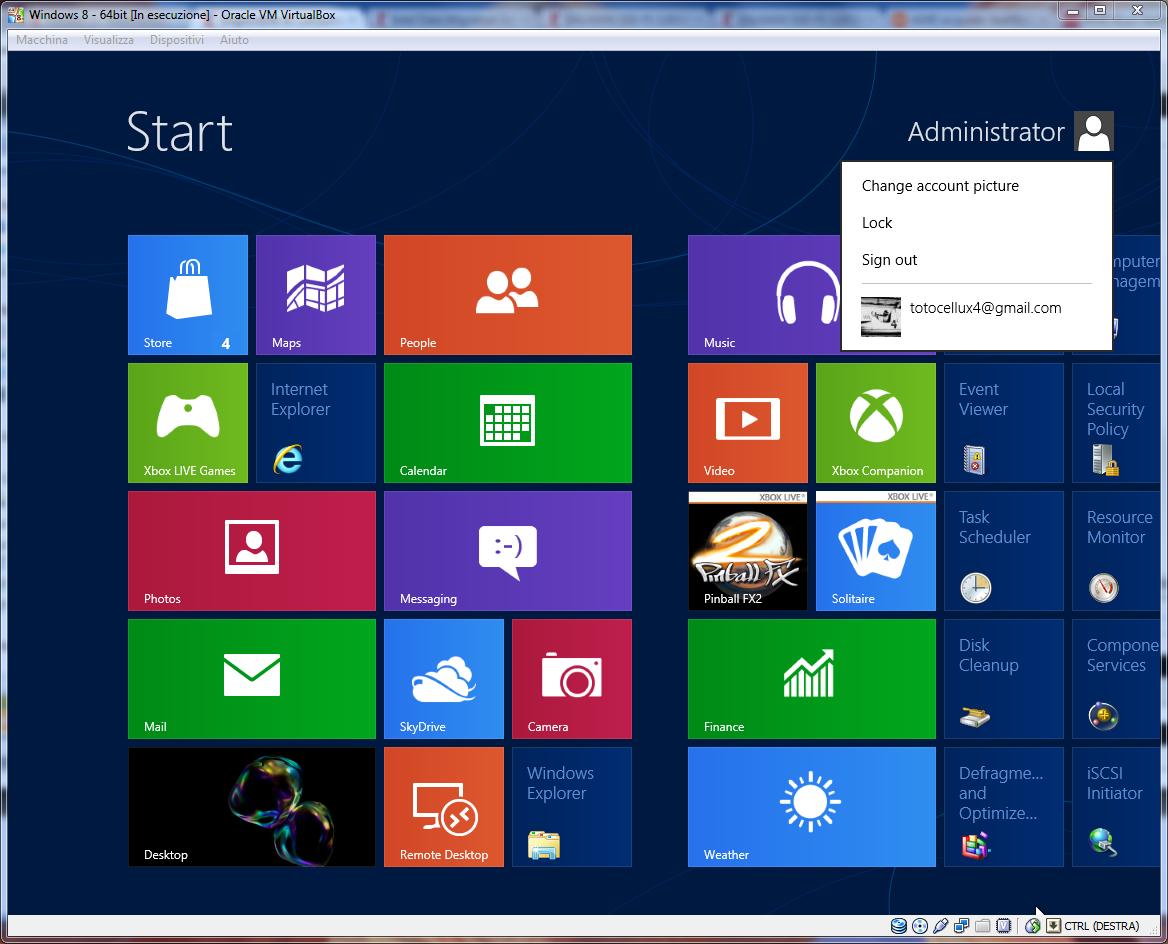This screenshot has width=1168, height=944.
Task: Select Lock from the account menu
Action: click(x=877, y=223)
